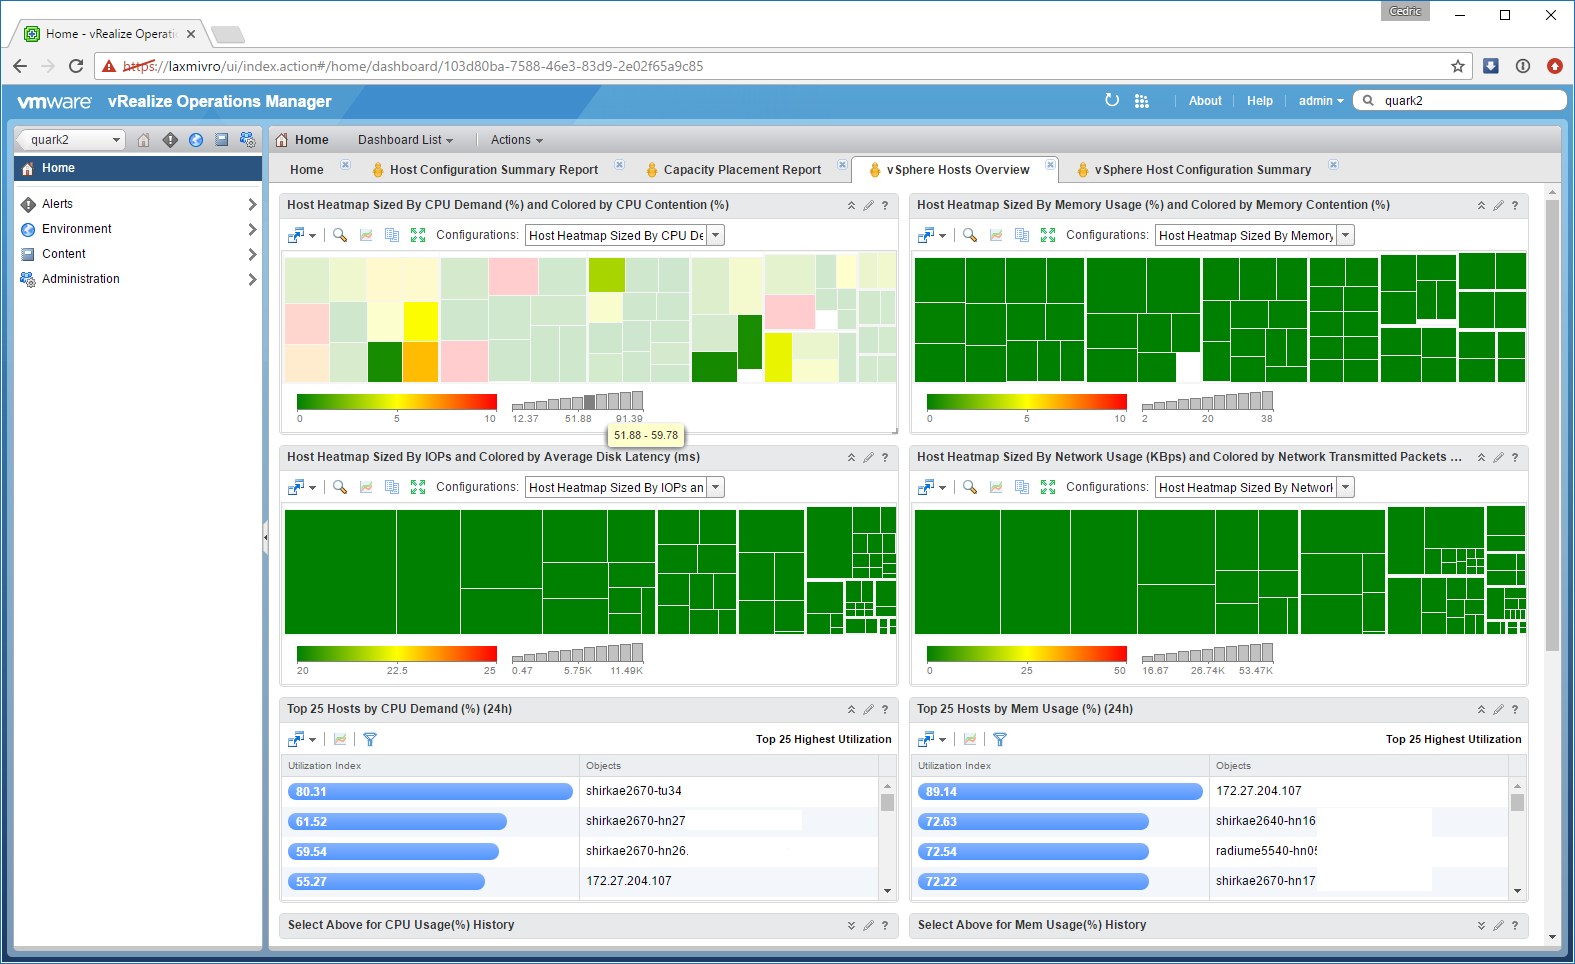Click the CPU Contention color gradient legend
1575x964 pixels.
pyautogui.click(x=396, y=402)
